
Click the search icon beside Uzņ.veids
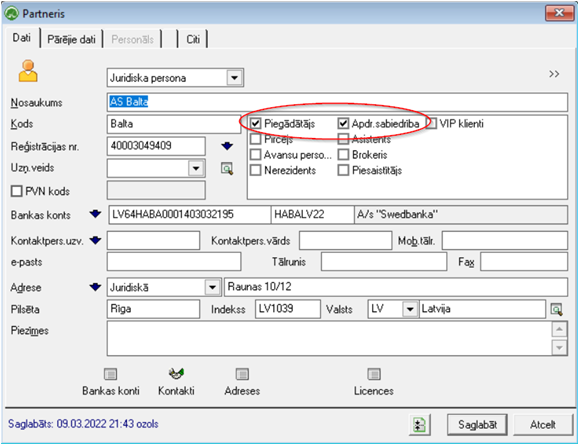pyautogui.click(x=227, y=169)
